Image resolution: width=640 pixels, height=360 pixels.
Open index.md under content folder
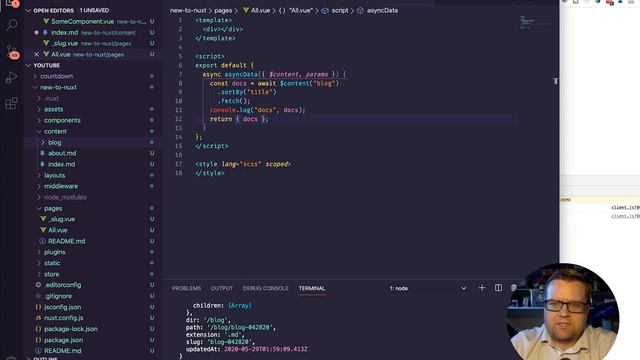pos(62,164)
